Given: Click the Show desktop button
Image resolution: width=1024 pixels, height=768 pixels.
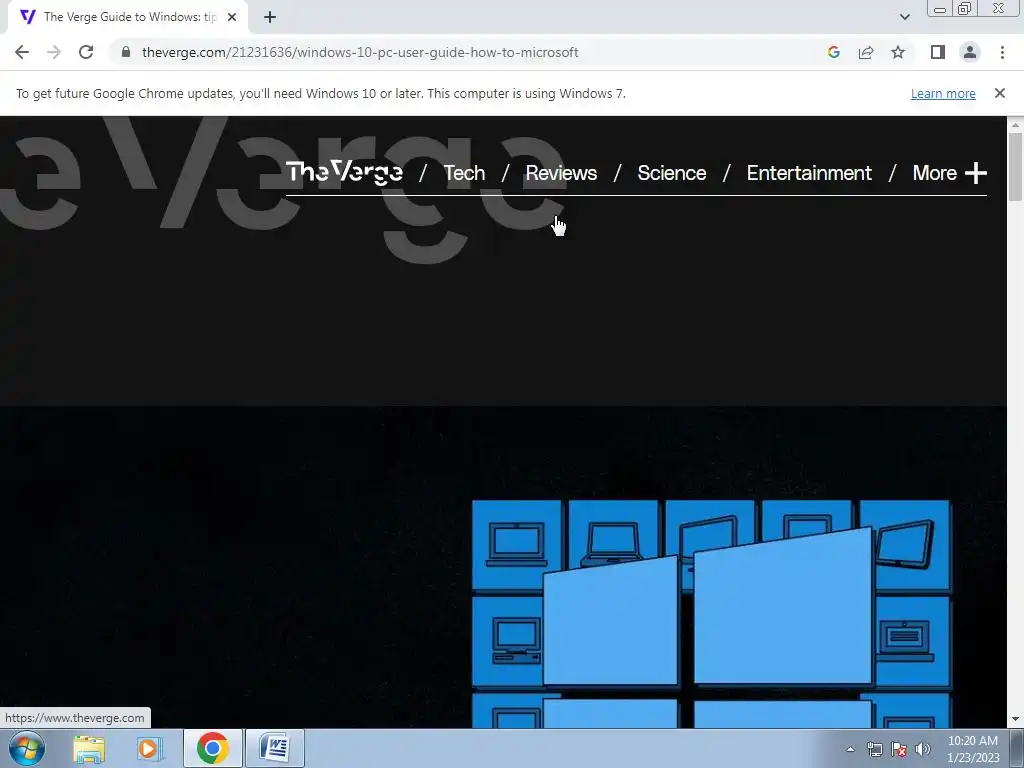Looking at the screenshot, I should pyautogui.click(x=1017, y=748).
